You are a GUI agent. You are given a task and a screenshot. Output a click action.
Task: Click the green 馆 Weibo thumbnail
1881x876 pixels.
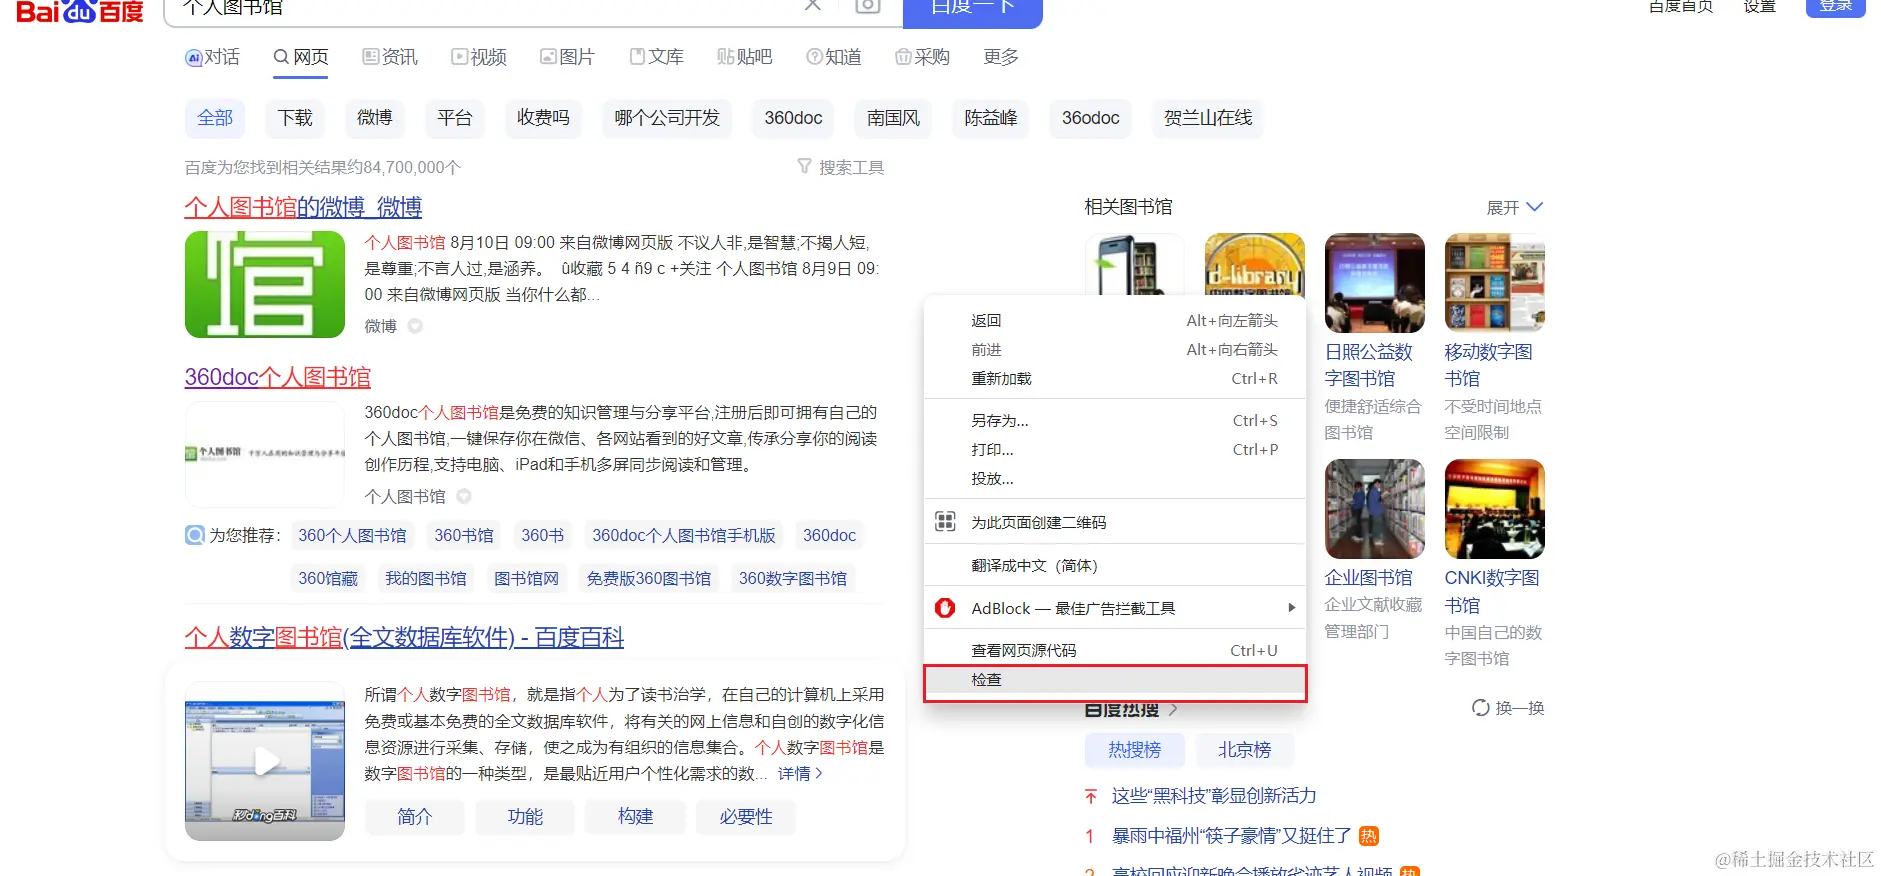click(265, 284)
